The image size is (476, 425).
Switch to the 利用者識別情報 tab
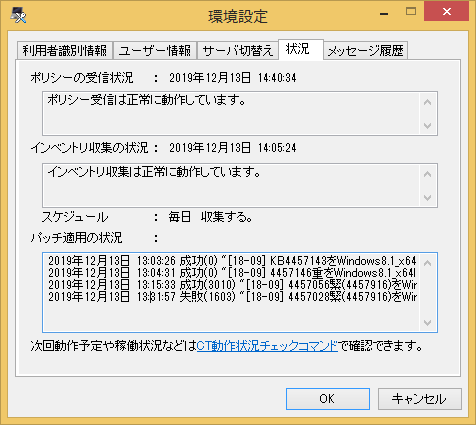click(x=65, y=51)
